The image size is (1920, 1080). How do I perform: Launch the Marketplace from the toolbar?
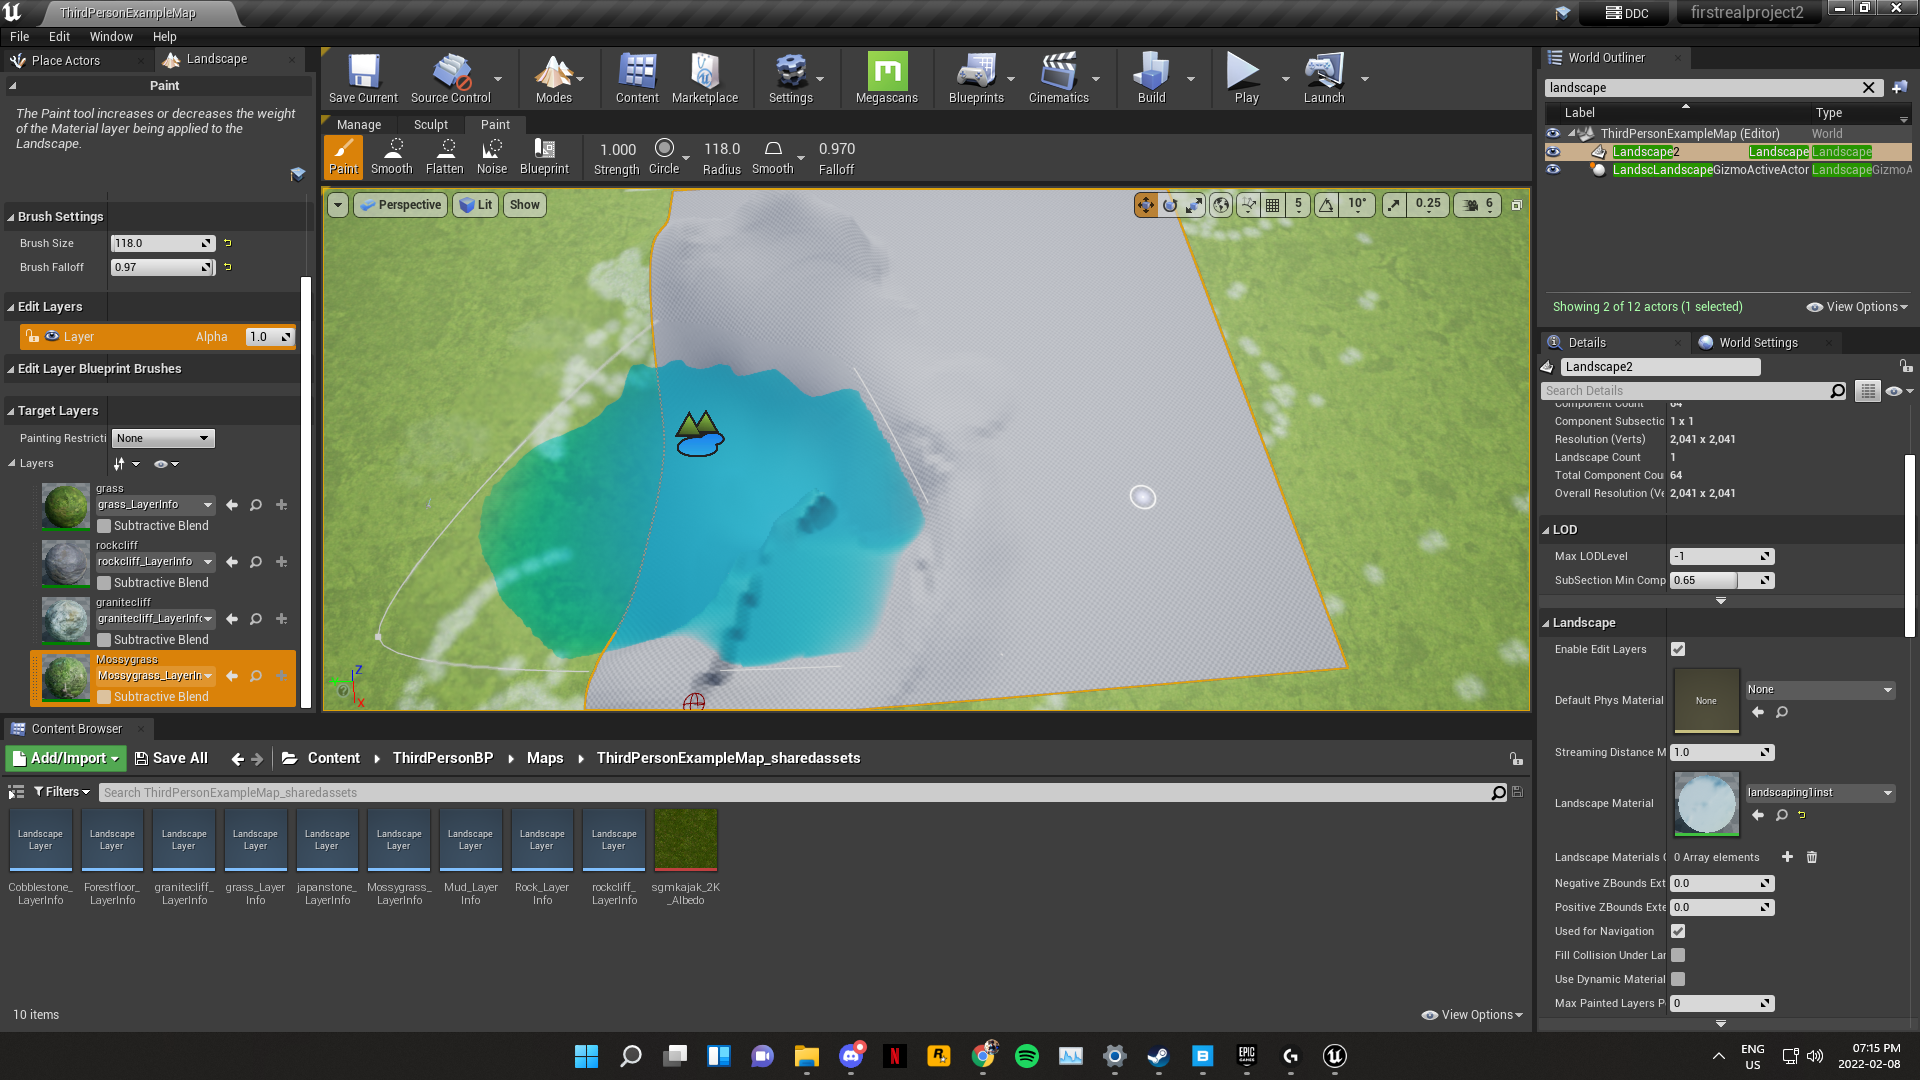(x=705, y=78)
